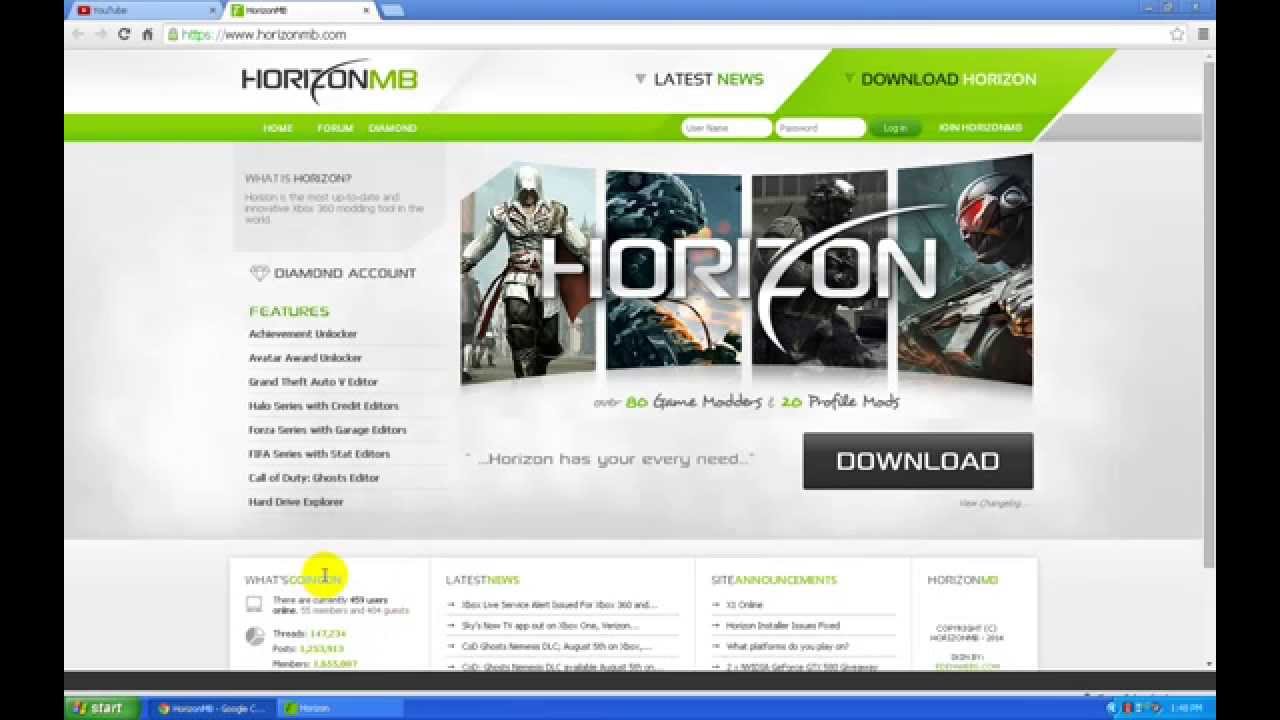Open the Avatar Award Unlocker feature

(305, 358)
